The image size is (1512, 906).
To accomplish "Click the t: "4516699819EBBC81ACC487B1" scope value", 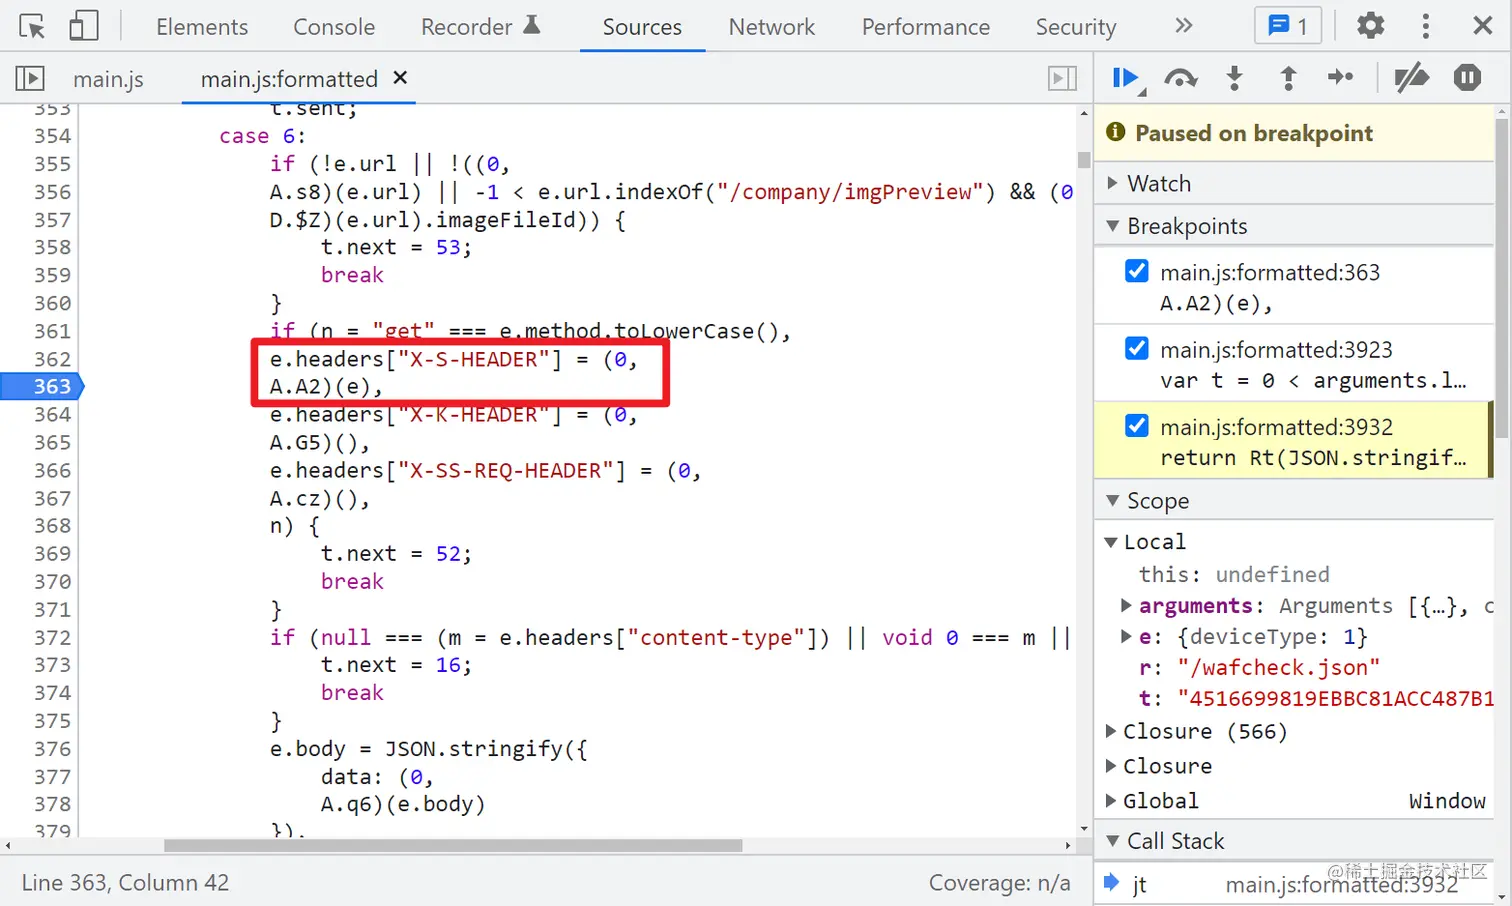I will coord(1316,698).
